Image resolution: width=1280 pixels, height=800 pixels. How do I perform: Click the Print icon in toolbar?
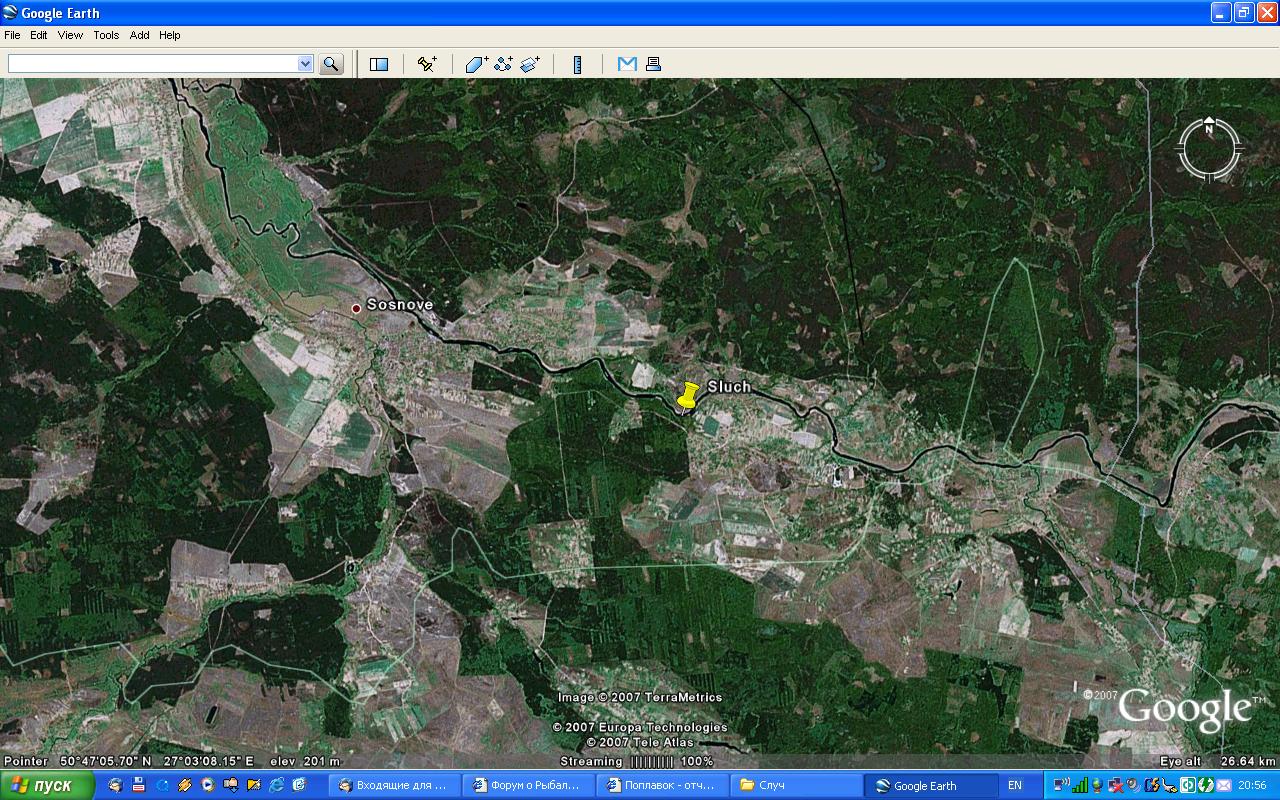(653, 64)
